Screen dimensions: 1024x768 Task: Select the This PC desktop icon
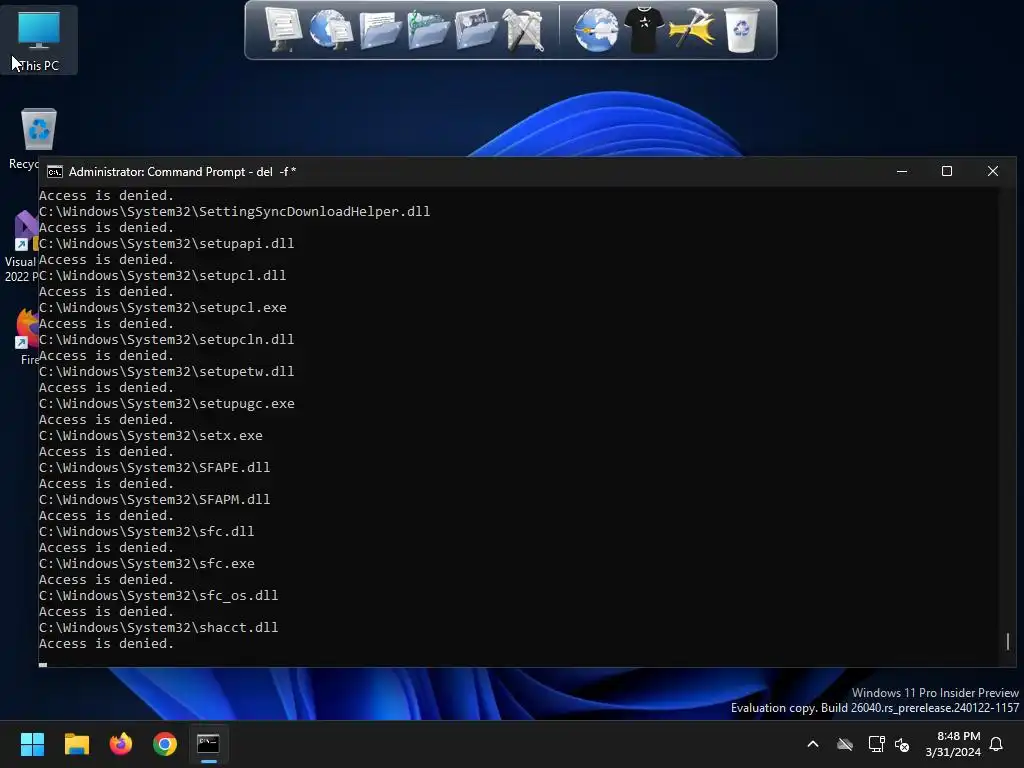click(x=39, y=40)
